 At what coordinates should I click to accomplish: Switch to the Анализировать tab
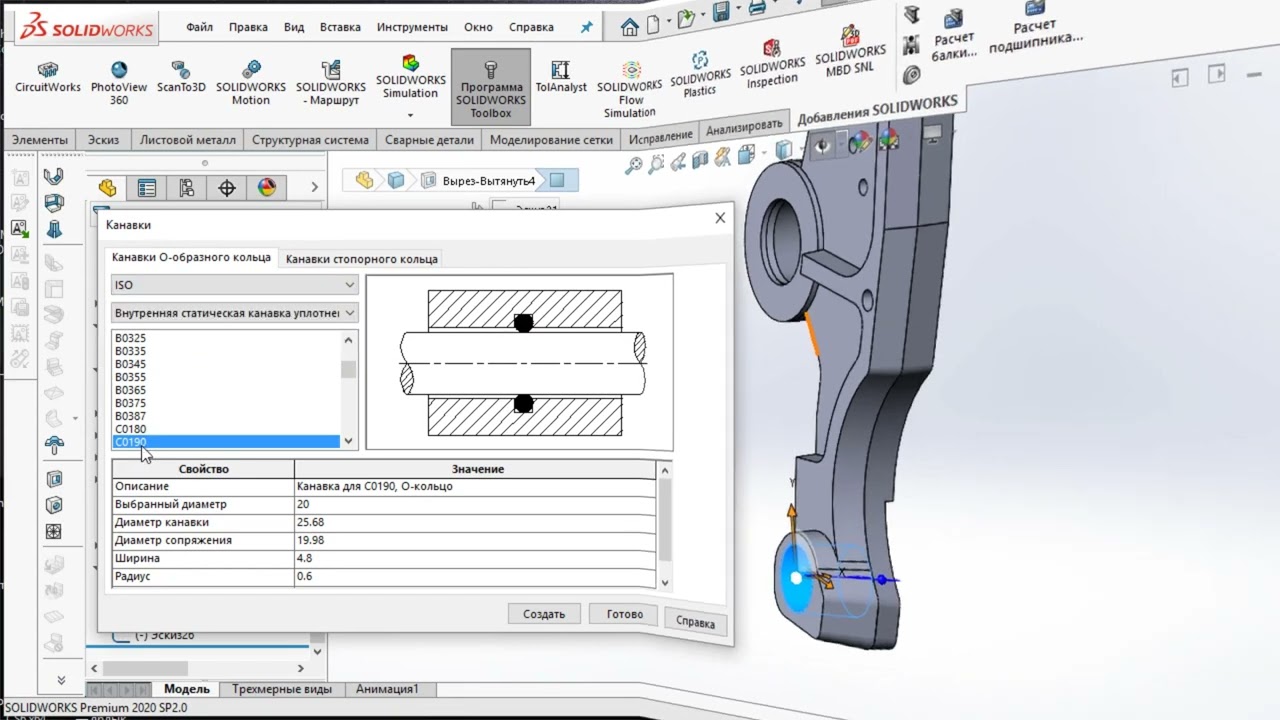744,128
